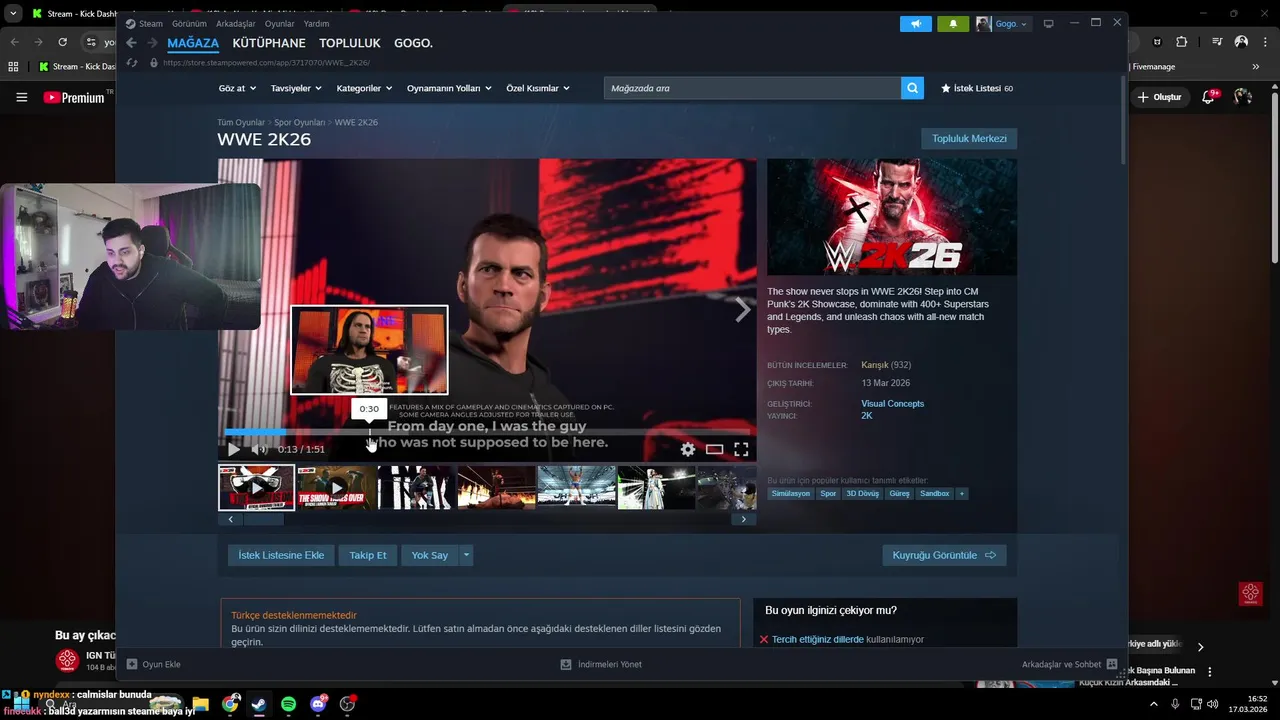Click the Takip Et button

(368, 555)
